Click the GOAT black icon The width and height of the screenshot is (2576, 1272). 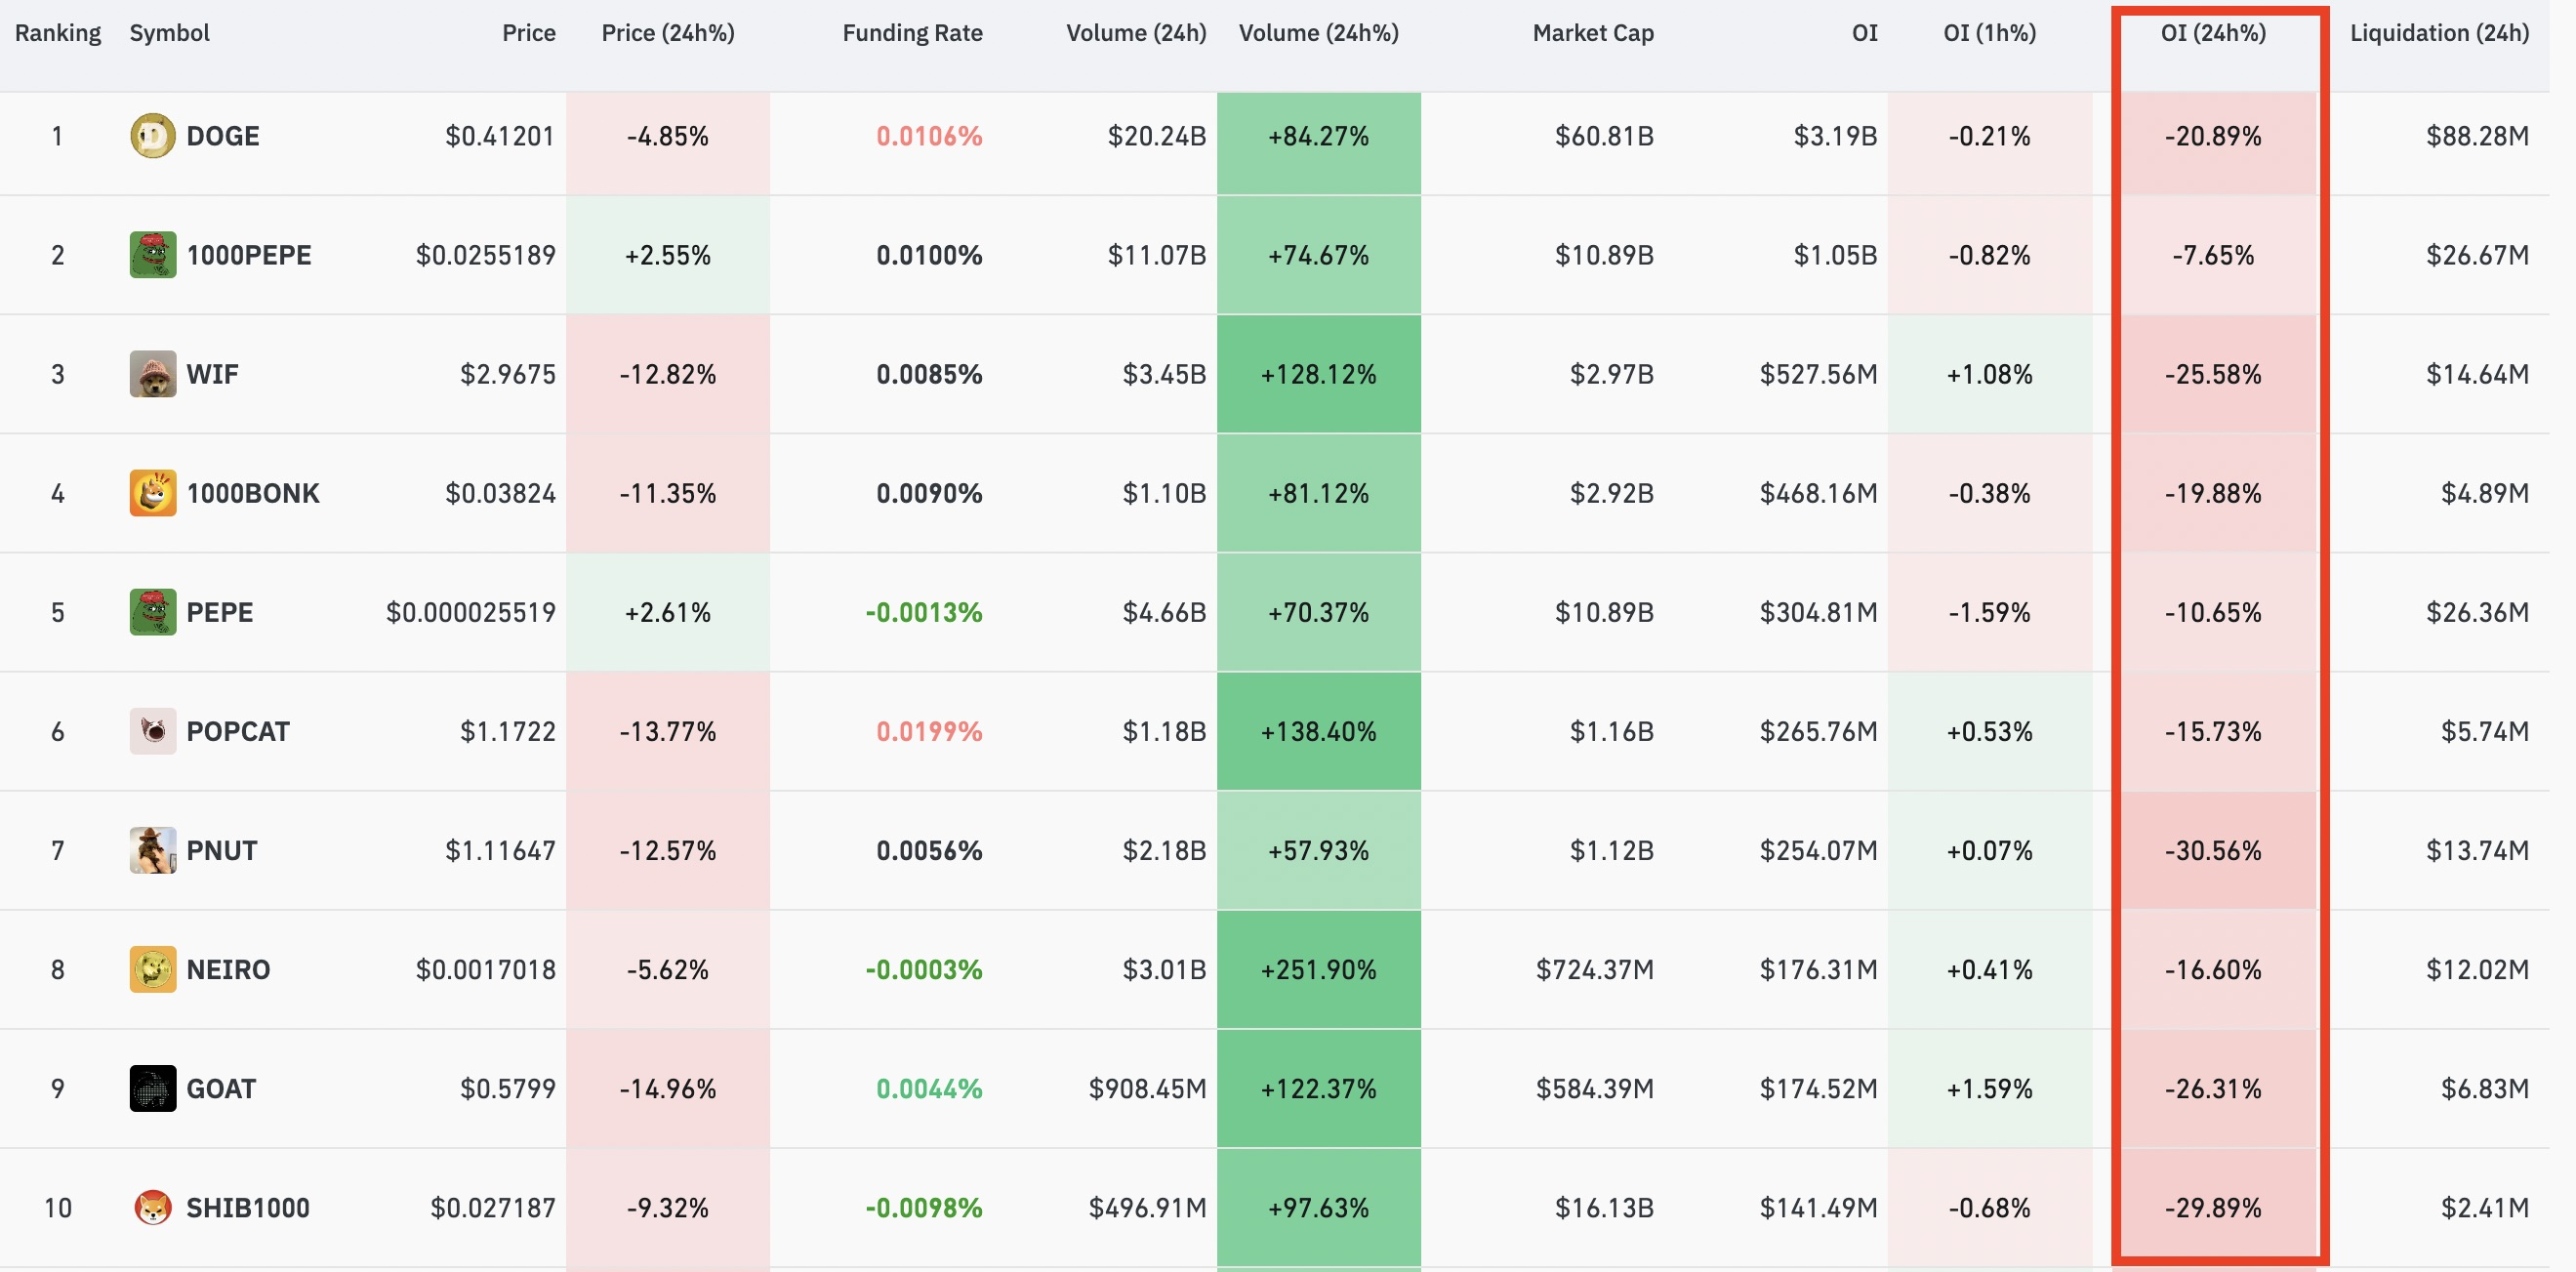click(152, 1088)
